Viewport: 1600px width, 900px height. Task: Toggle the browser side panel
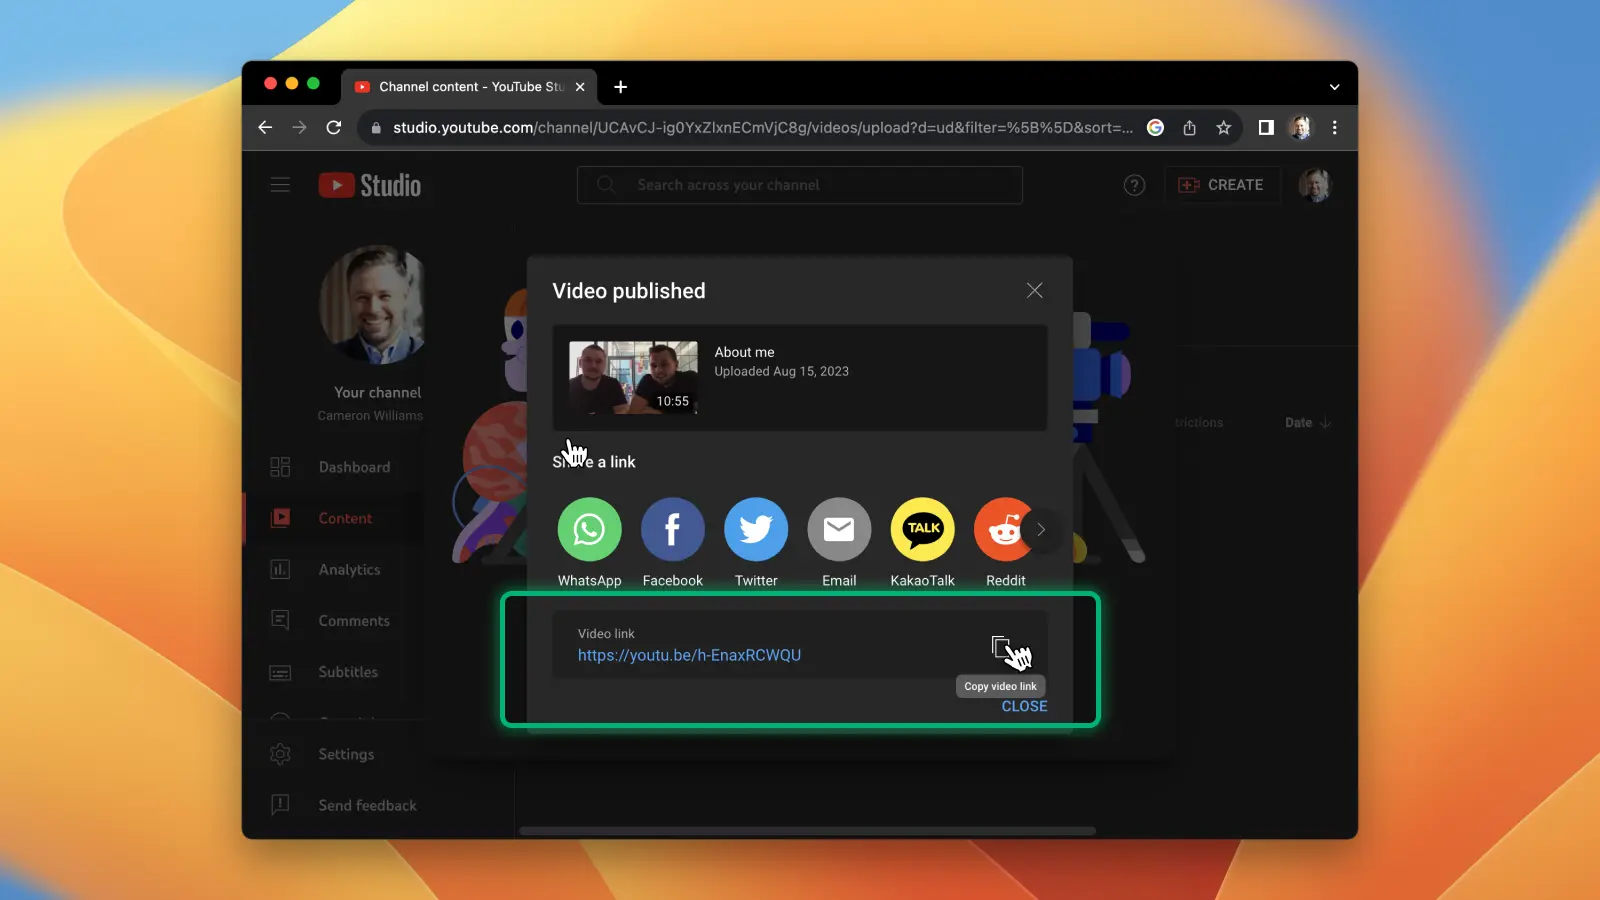(x=1266, y=127)
